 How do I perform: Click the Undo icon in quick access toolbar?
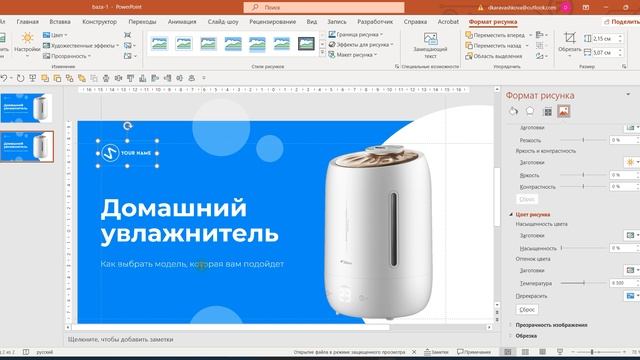click(4, 78)
